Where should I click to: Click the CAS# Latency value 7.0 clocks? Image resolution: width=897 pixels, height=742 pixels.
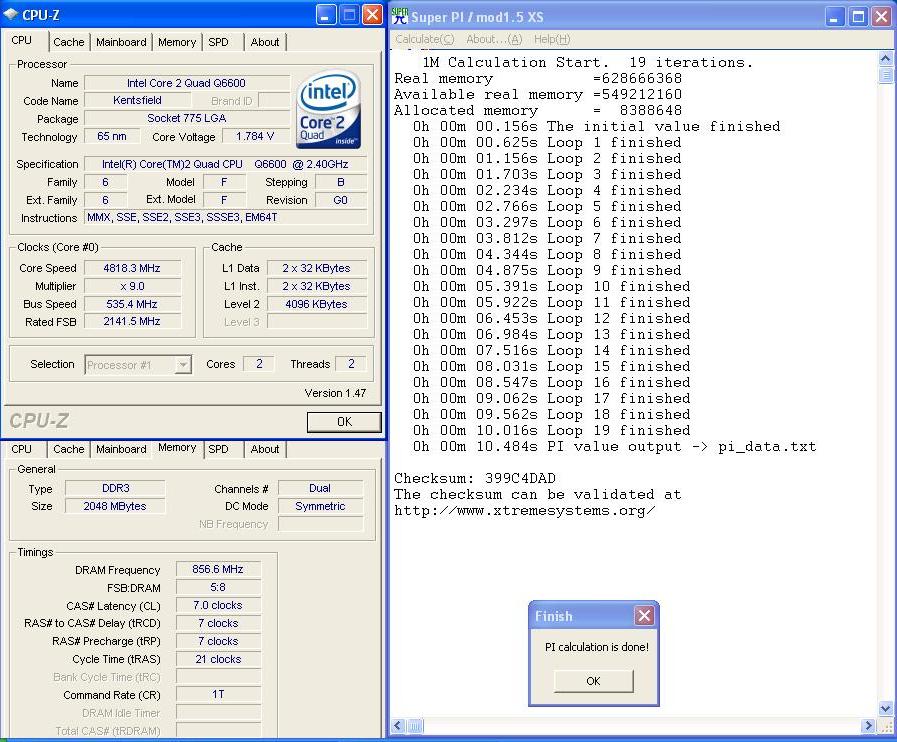[218, 605]
